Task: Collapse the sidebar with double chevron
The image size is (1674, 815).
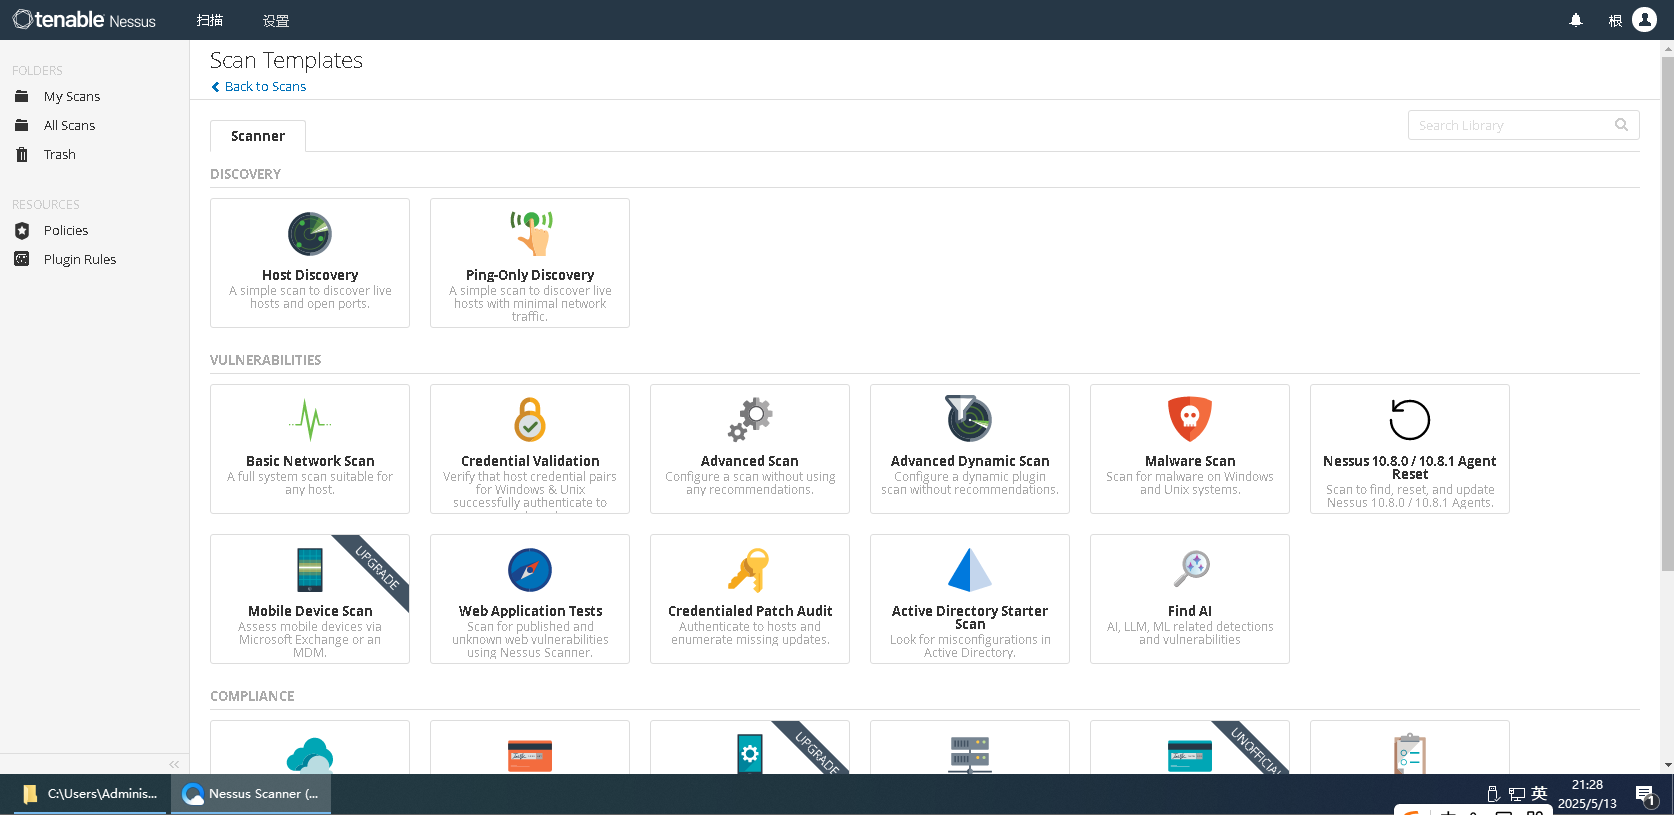Action: [x=174, y=764]
